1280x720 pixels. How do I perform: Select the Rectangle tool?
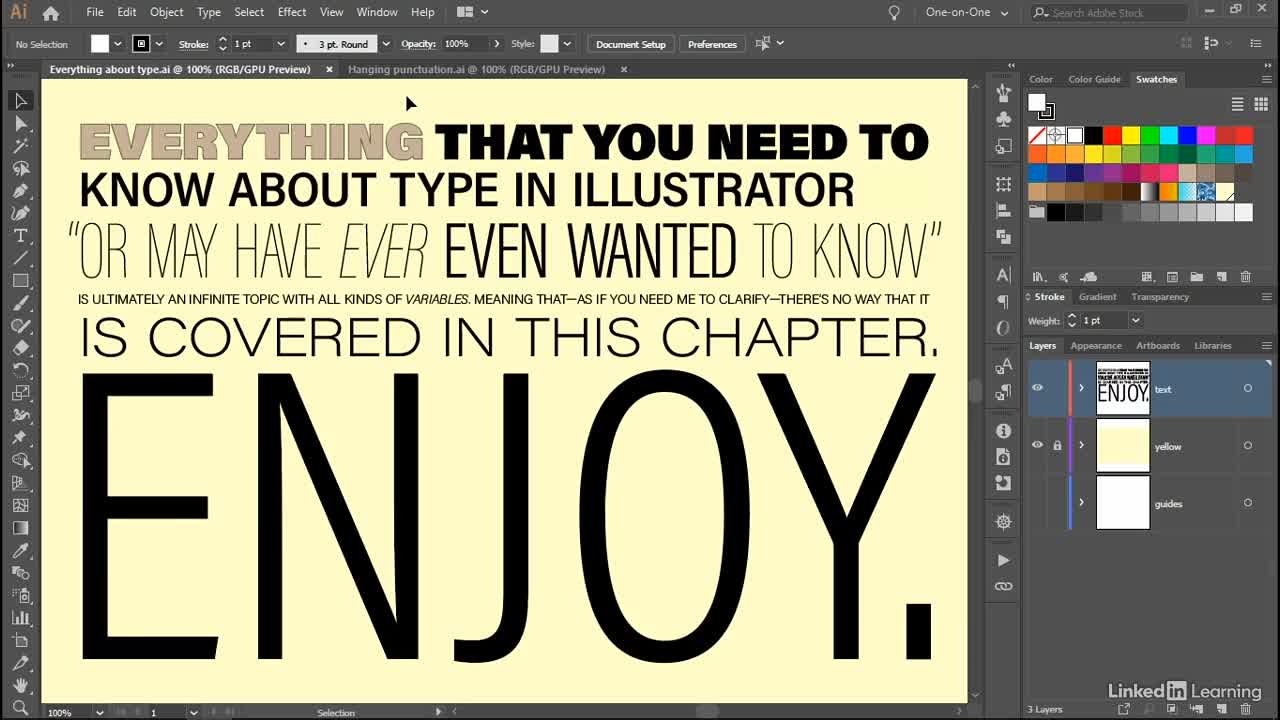20,281
